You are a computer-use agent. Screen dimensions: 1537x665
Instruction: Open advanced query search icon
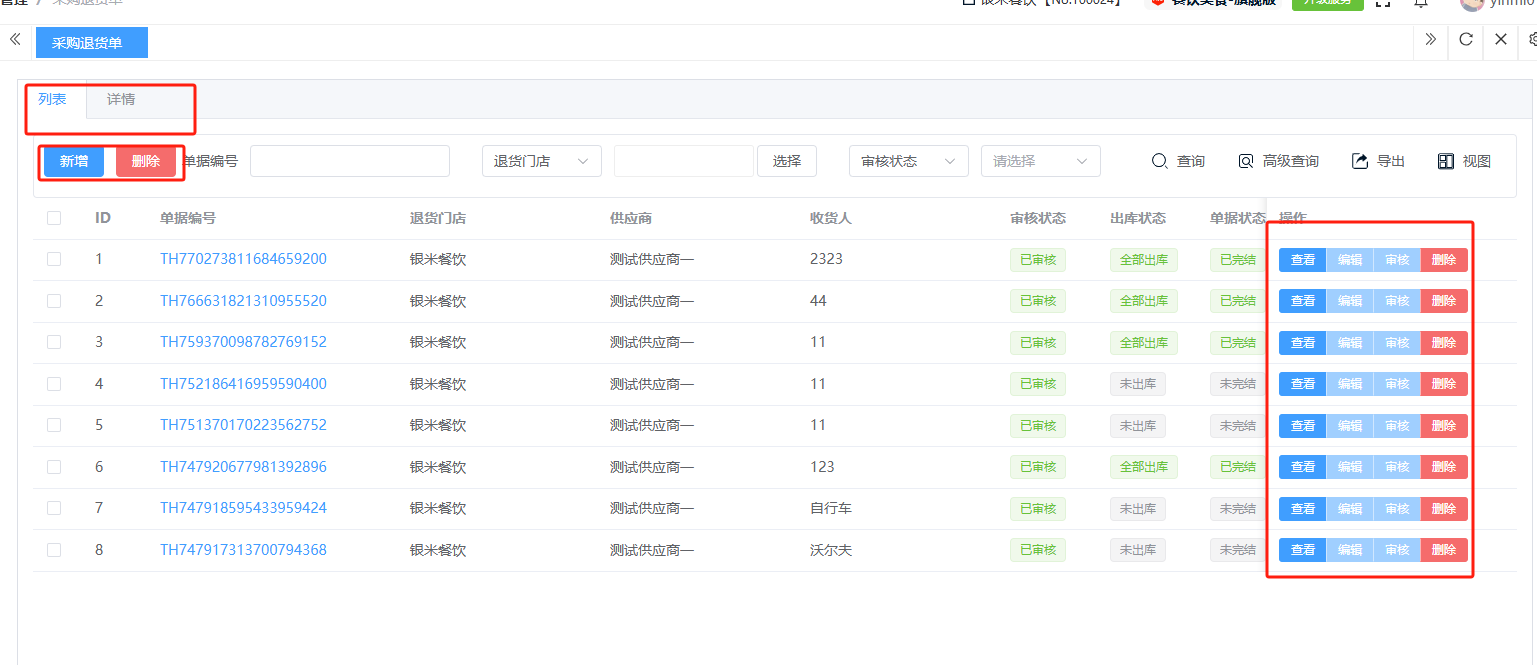coord(1246,161)
